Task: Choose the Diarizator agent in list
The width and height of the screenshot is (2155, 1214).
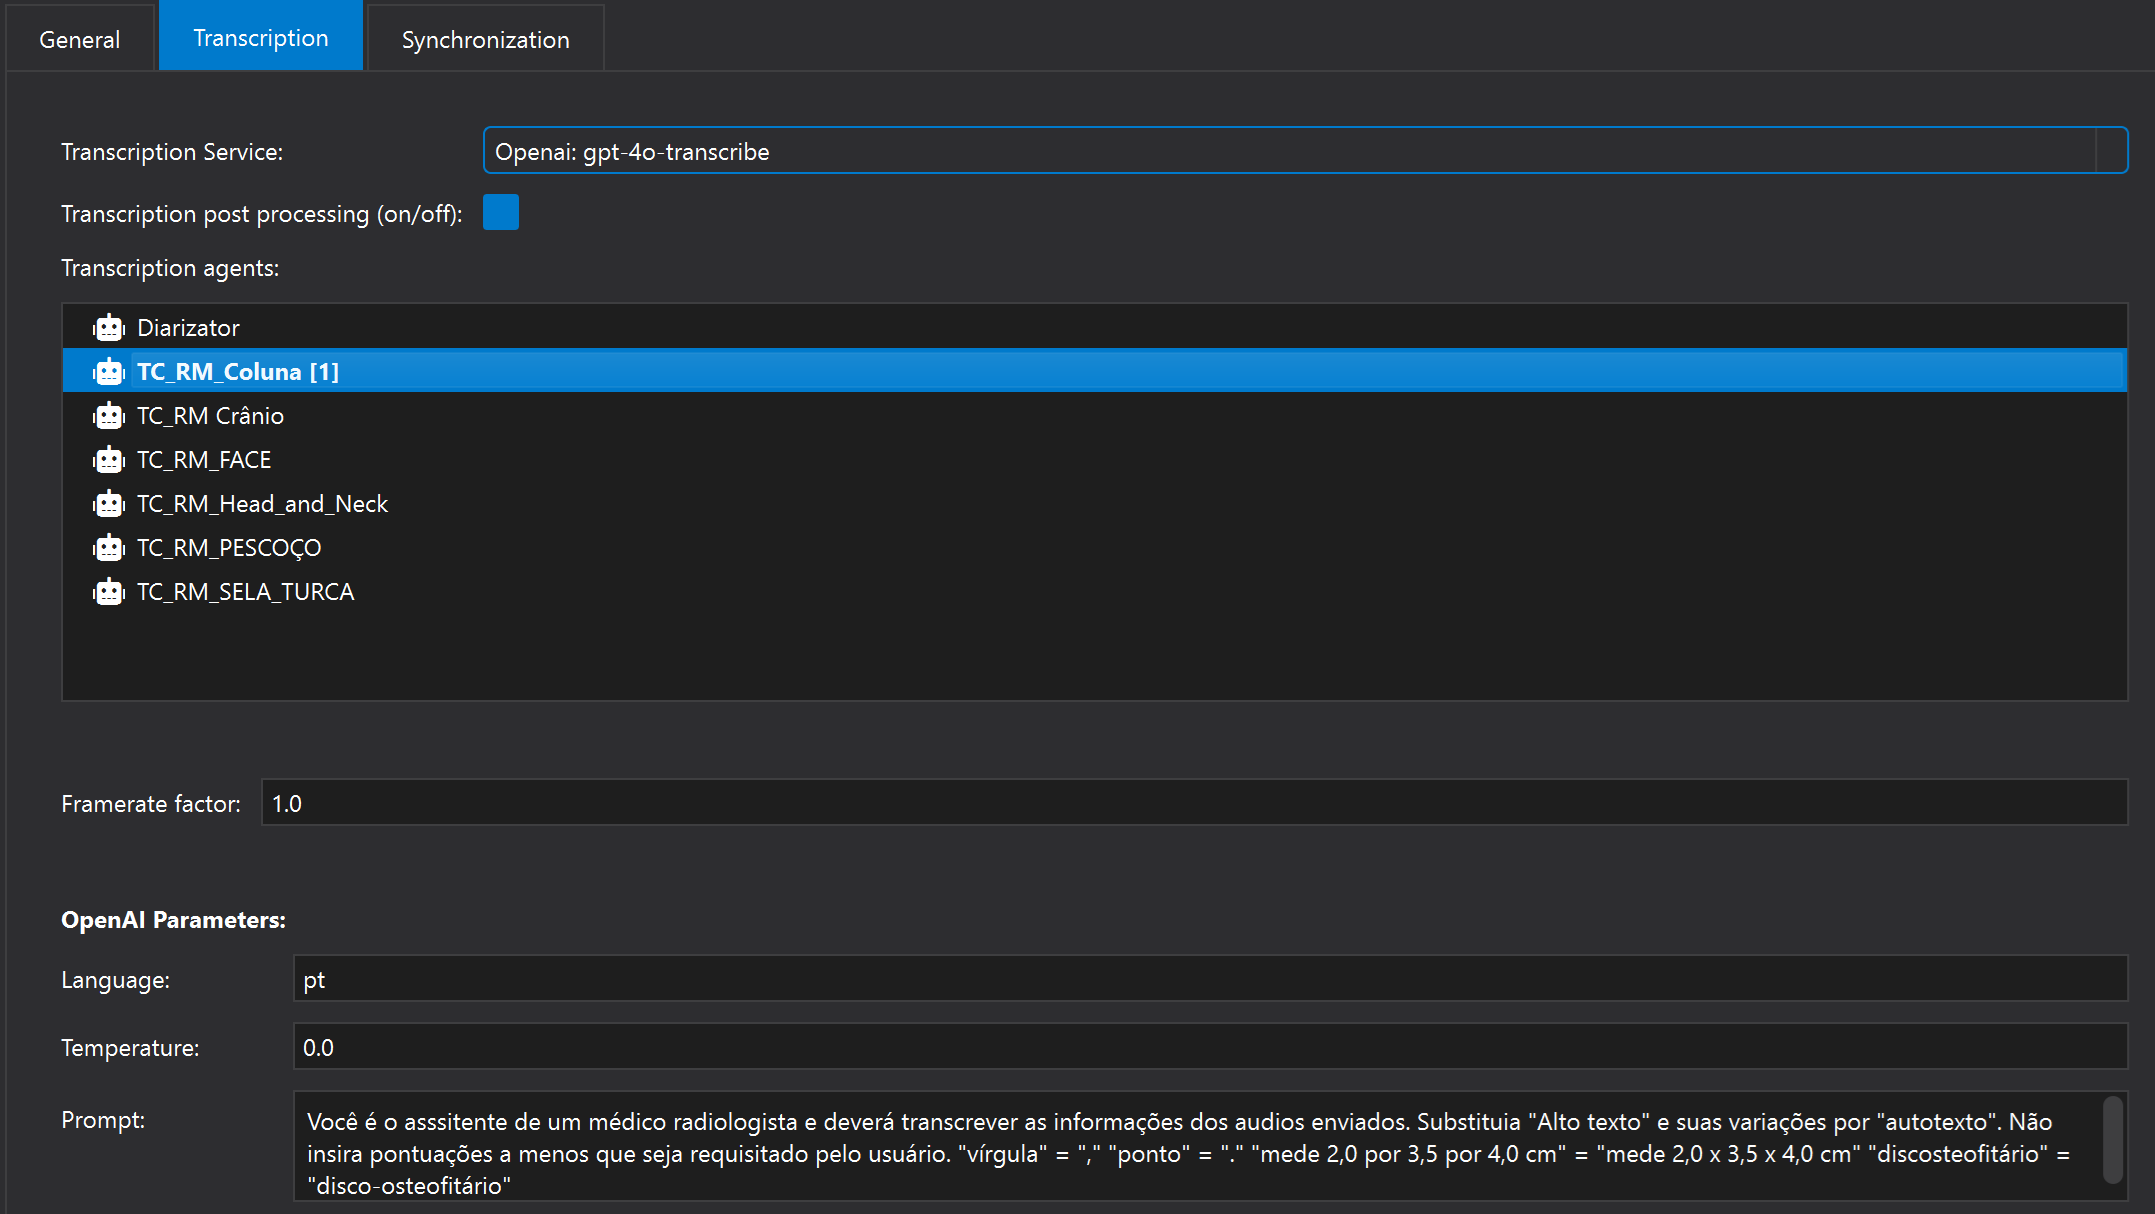Action: point(1094,328)
